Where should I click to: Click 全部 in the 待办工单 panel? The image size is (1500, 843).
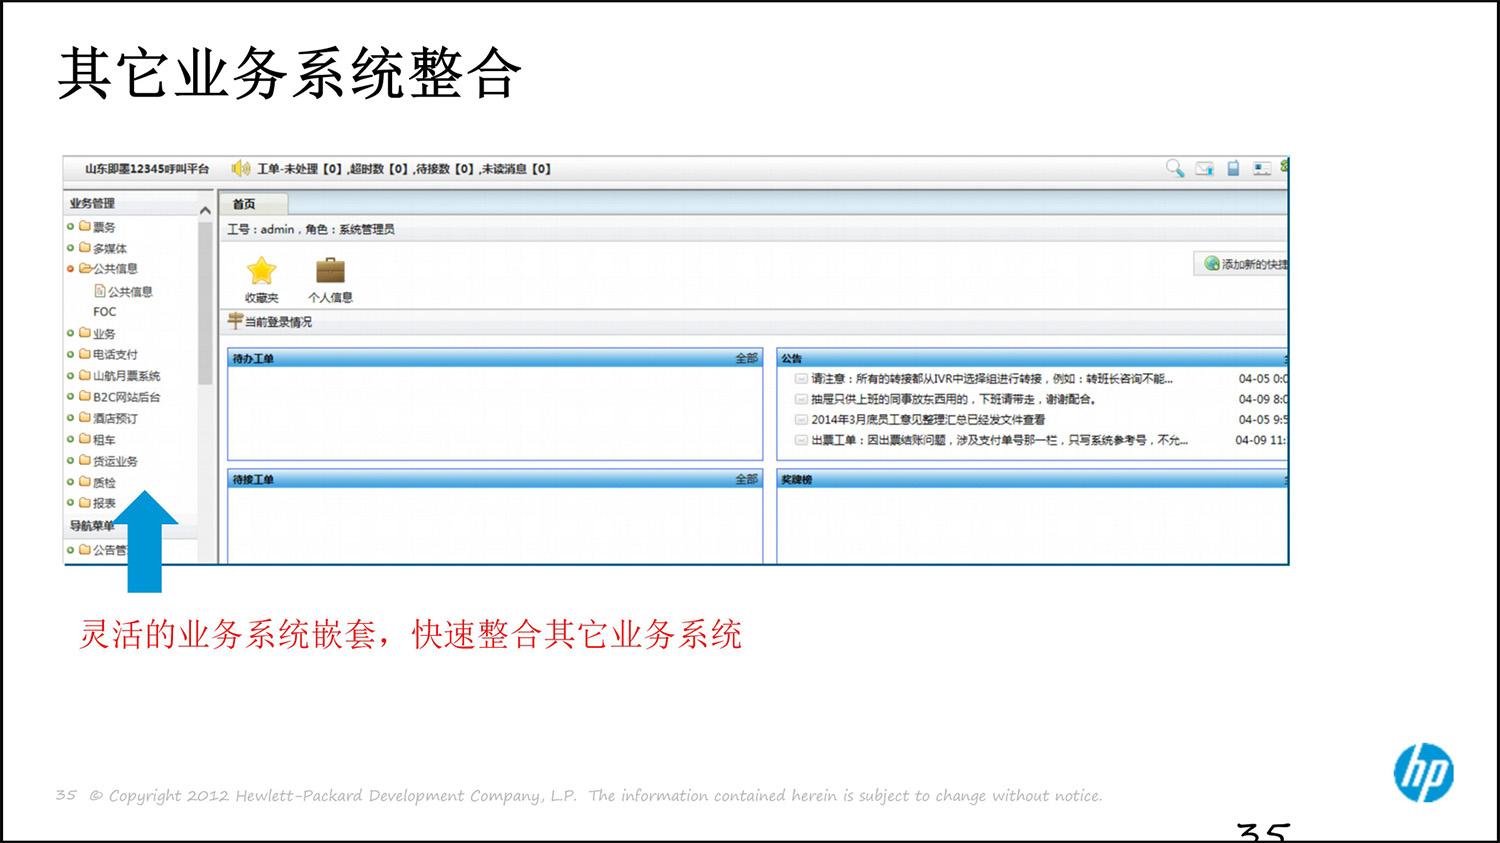click(x=748, y=357)
